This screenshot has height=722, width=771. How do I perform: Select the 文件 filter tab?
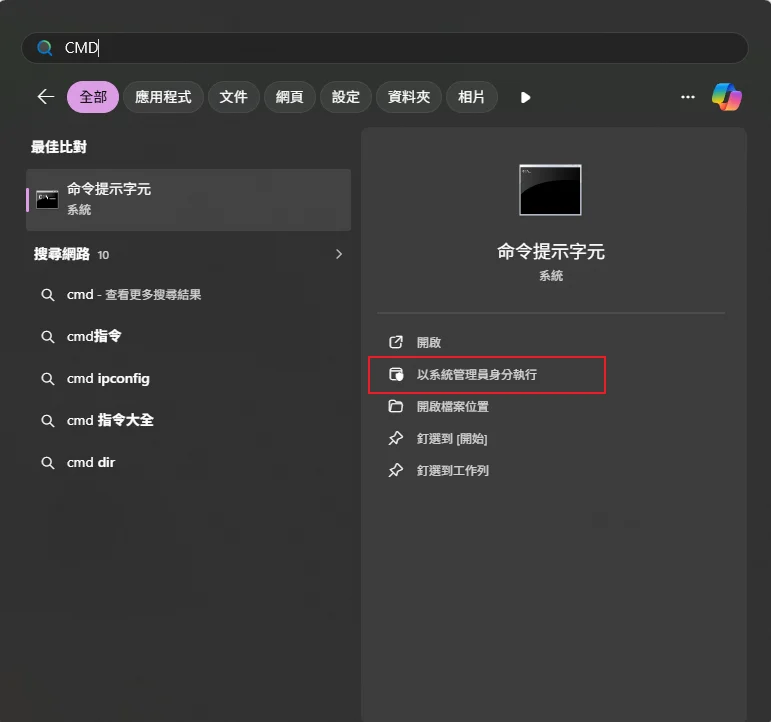[x=234, y=97]
